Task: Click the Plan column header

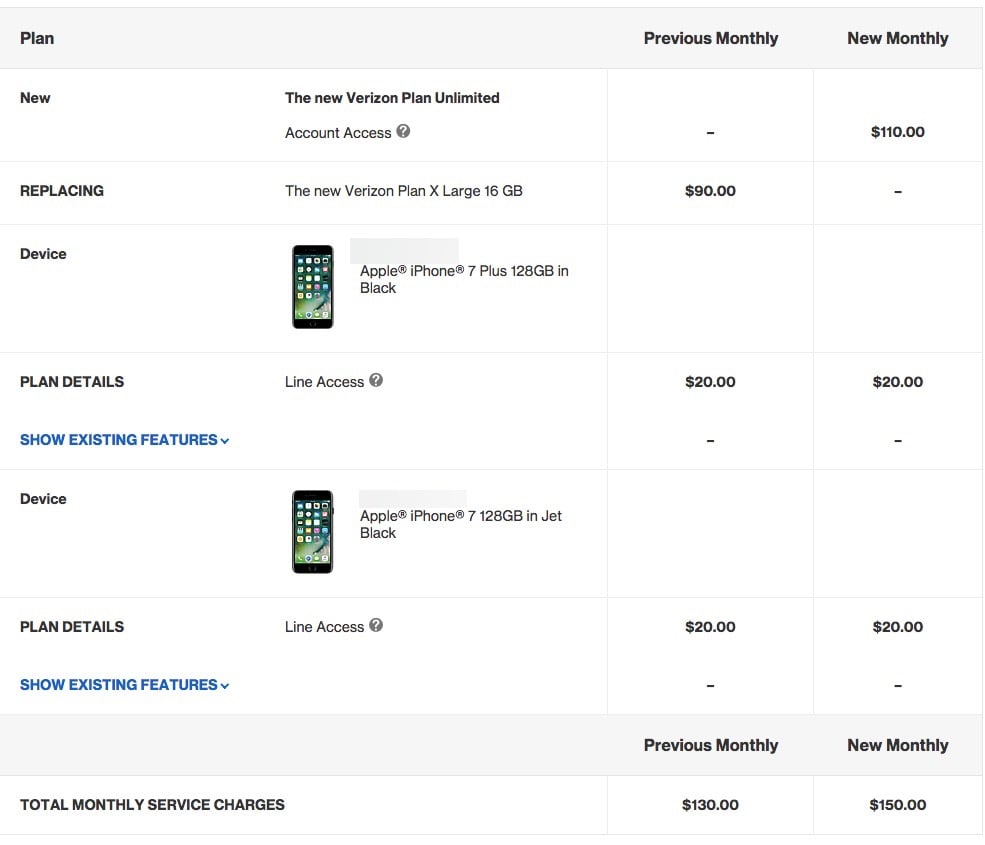Action: [x=37, y=38]
